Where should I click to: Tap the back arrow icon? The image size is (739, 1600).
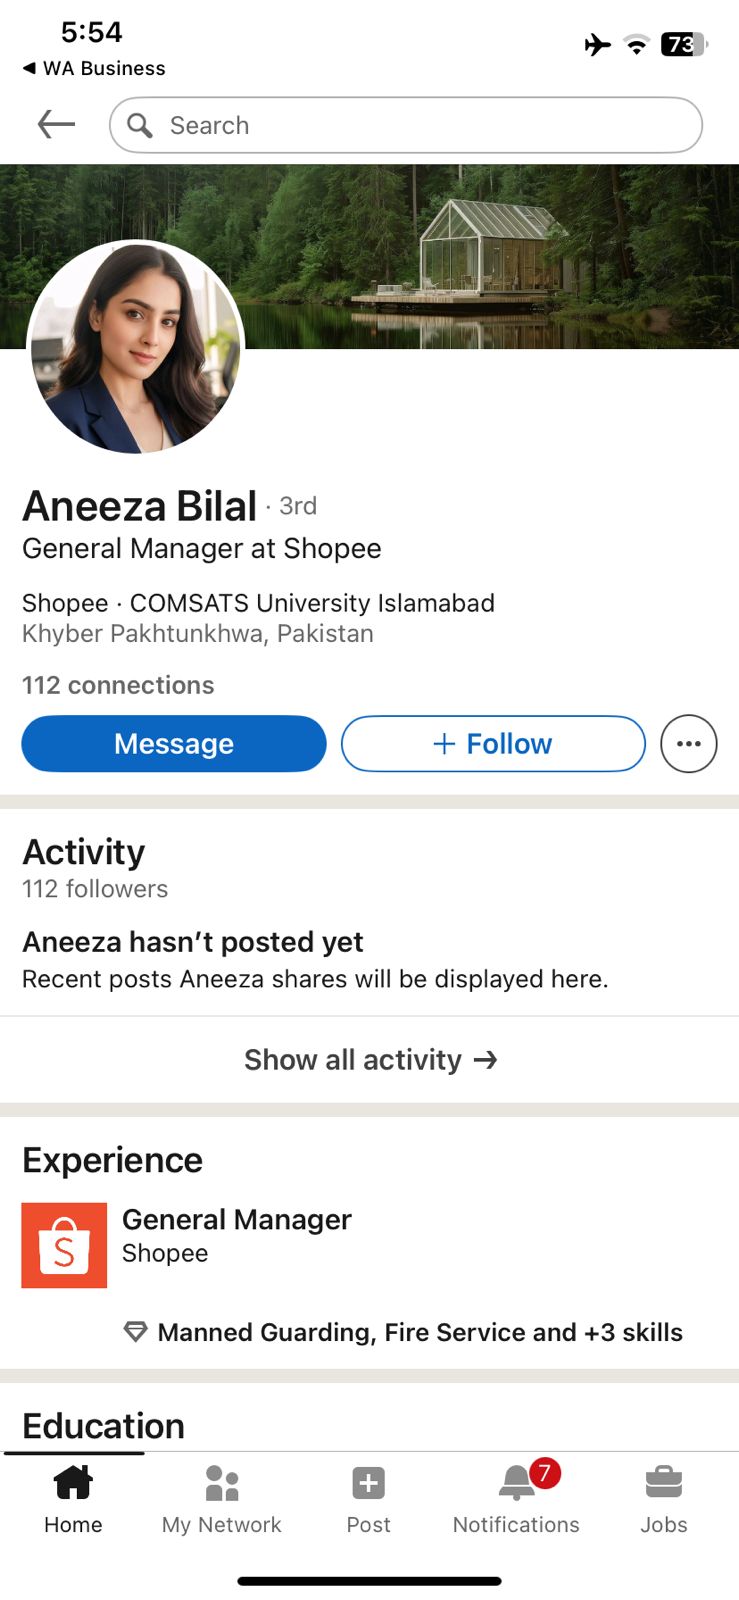[56, 125]
